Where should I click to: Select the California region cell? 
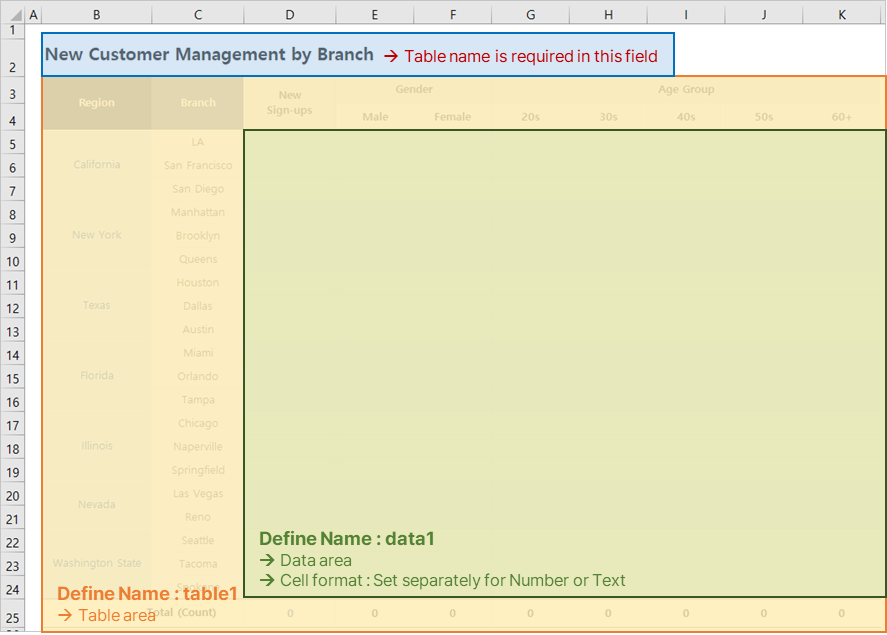pyautogui.click(x=96, y=165)
